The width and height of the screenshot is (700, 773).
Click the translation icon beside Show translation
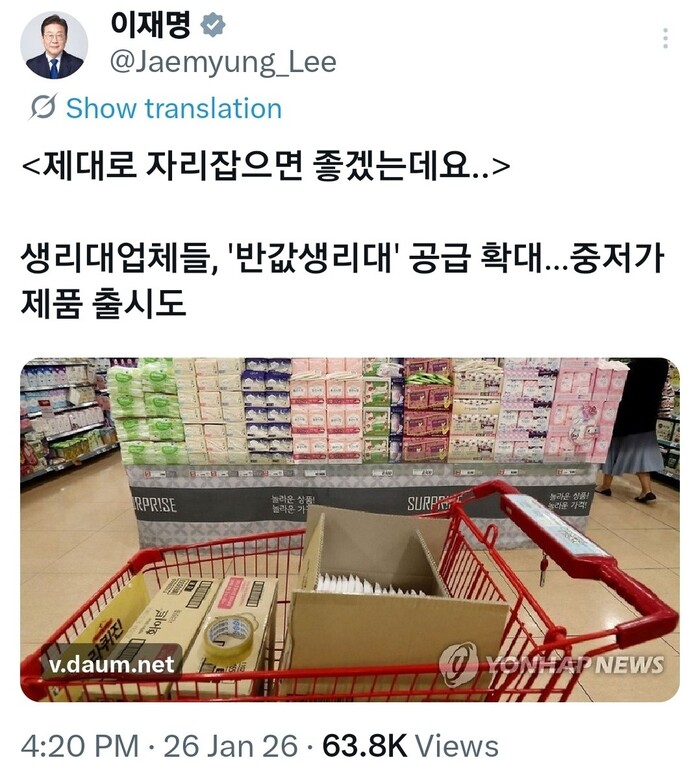coord(43,106)
